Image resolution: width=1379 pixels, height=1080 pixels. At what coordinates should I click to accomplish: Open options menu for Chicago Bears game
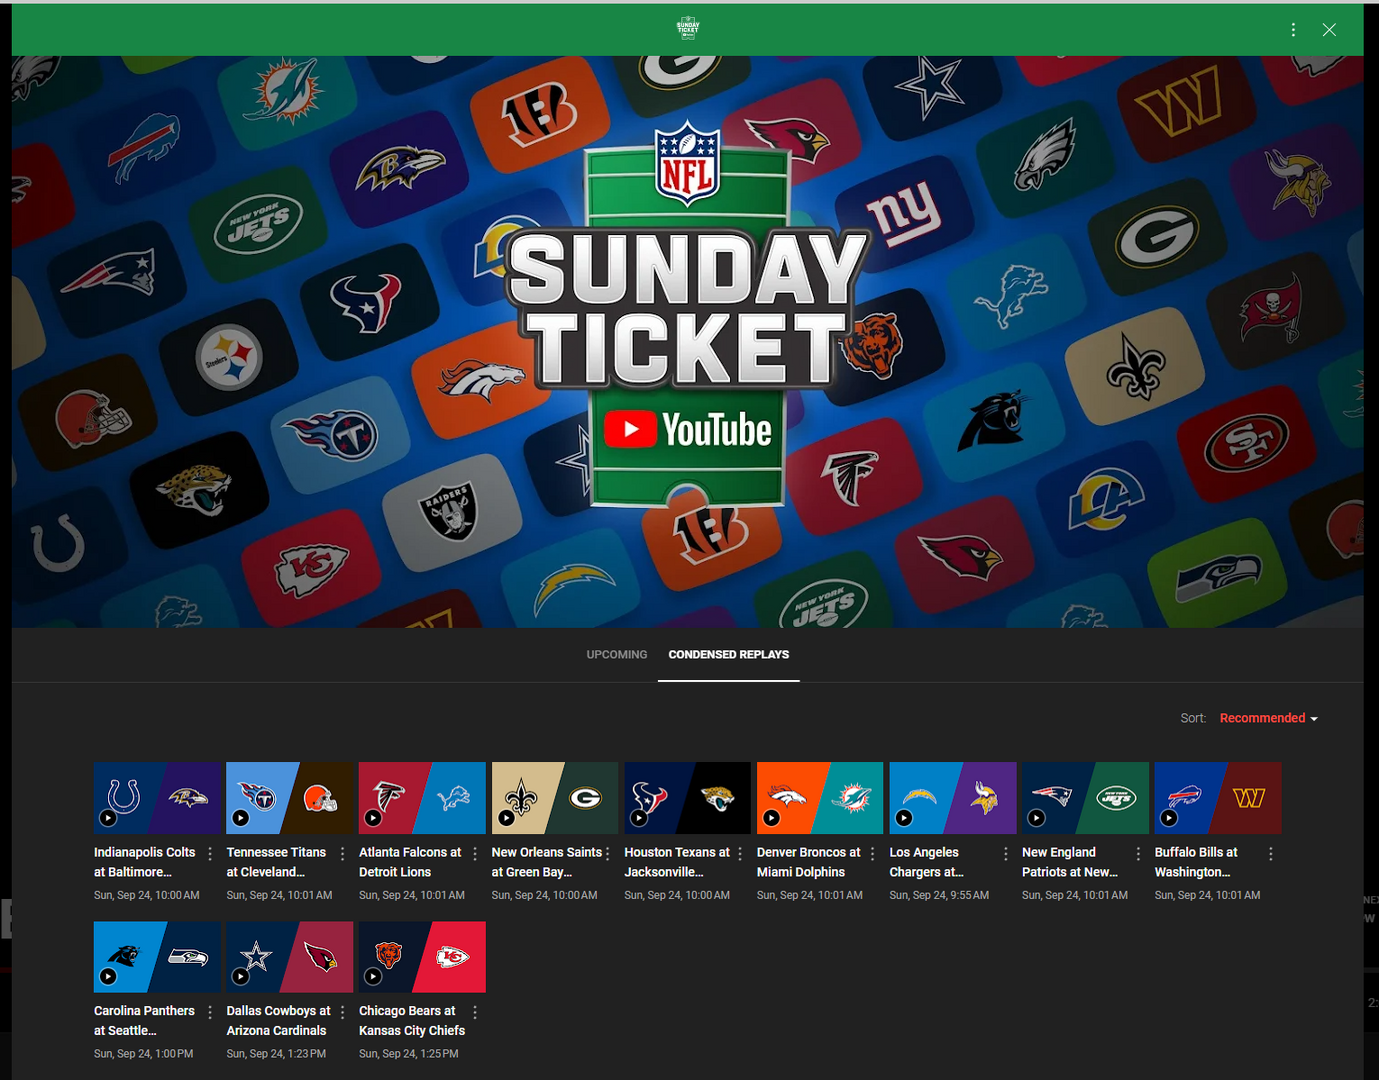pos(475,1012)
